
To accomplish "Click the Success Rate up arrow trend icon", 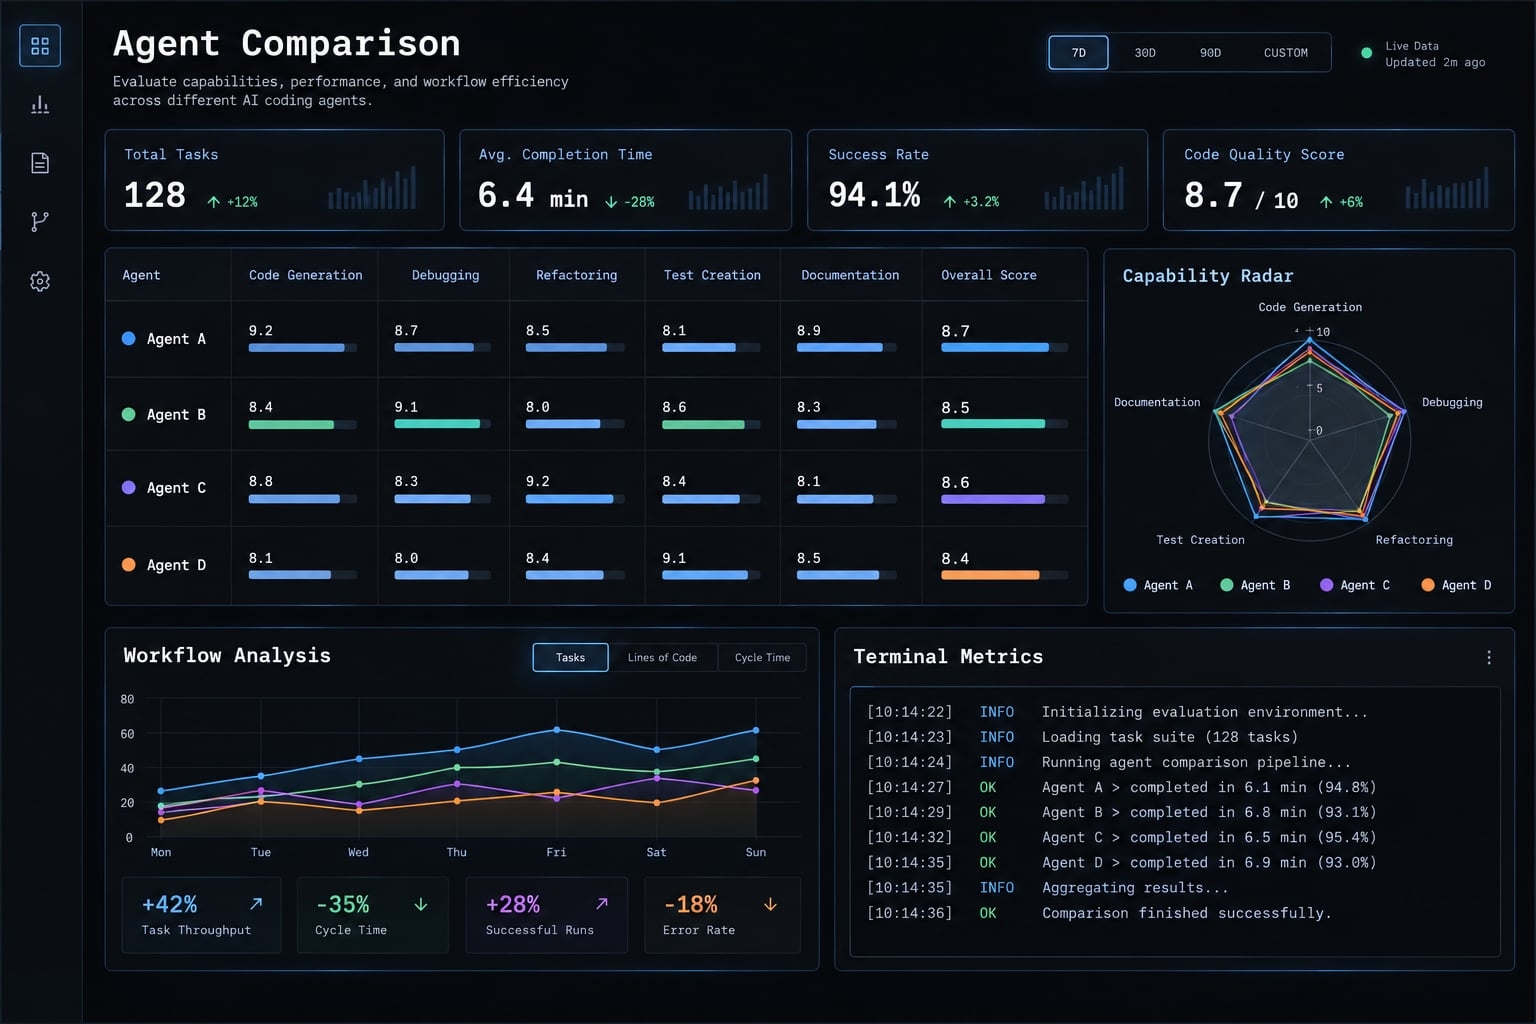I will click(949, 202).
